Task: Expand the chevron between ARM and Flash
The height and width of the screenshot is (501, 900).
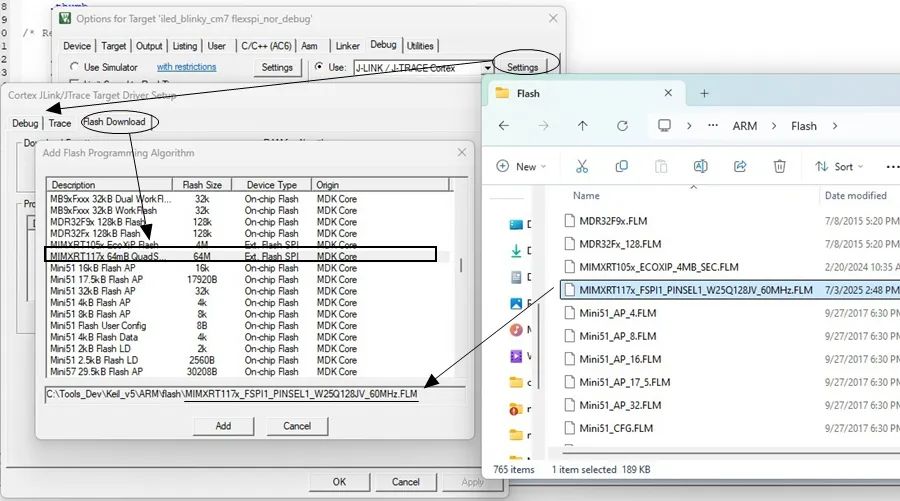Action: pos(774,126)
